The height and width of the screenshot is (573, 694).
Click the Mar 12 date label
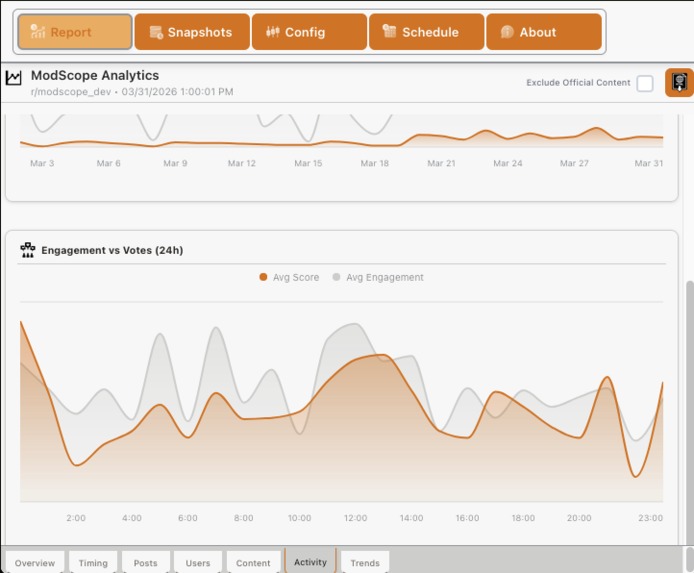tap(242, 163)
